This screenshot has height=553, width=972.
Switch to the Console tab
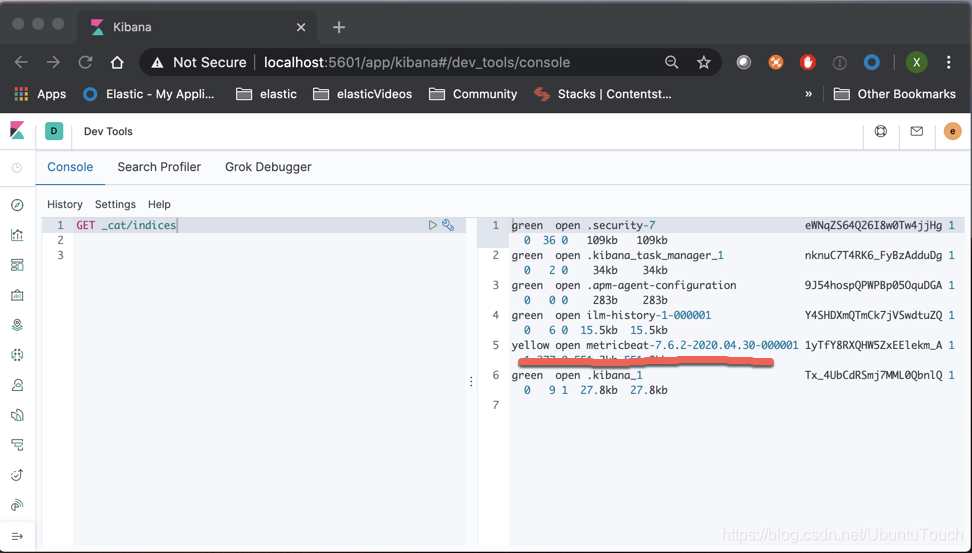tap(70, 167)
